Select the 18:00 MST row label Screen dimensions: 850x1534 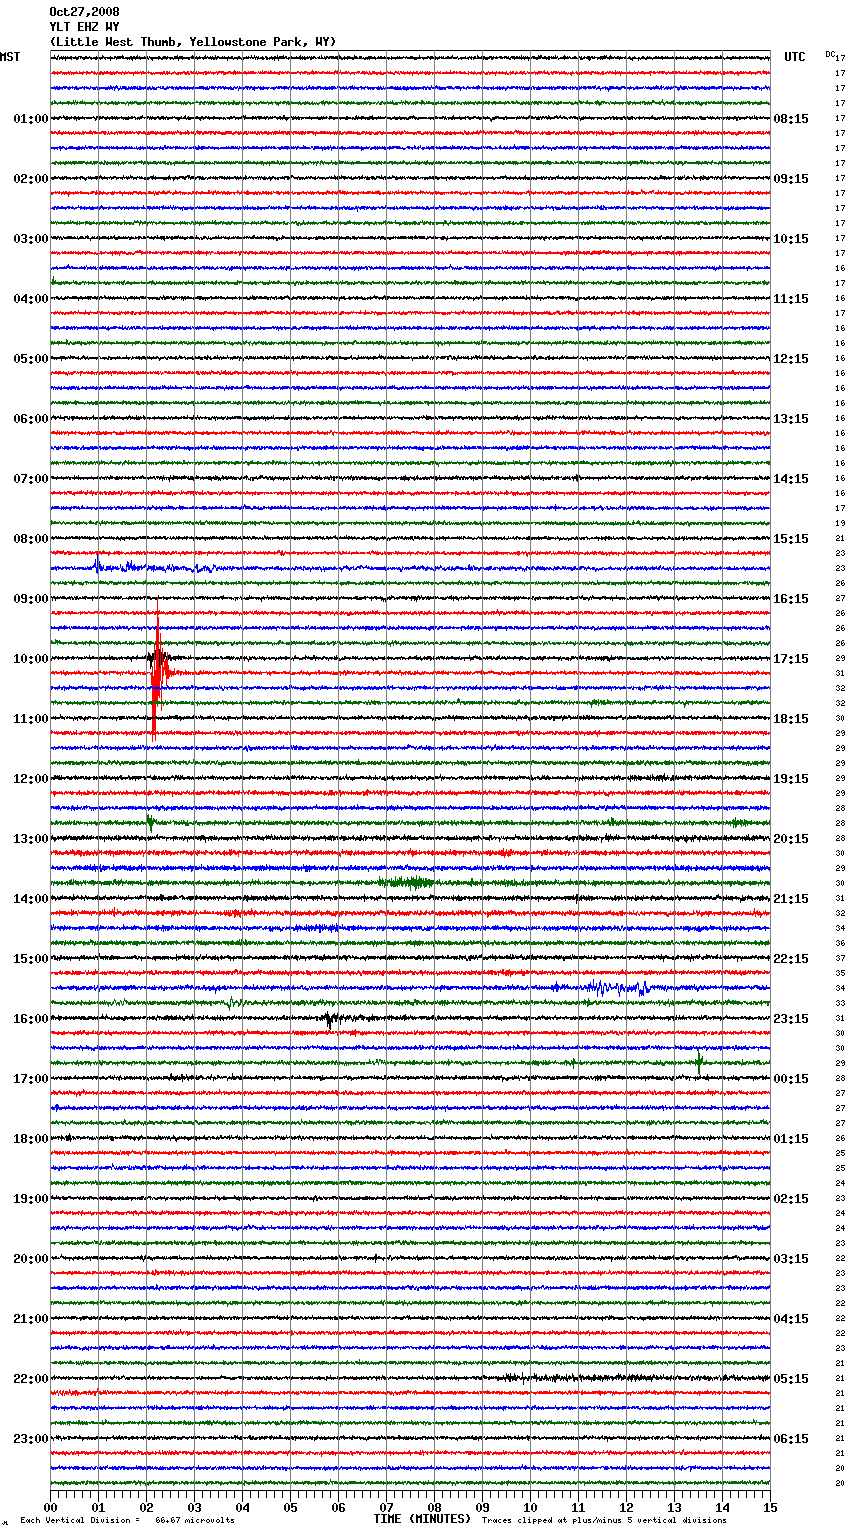(31, 1139)
